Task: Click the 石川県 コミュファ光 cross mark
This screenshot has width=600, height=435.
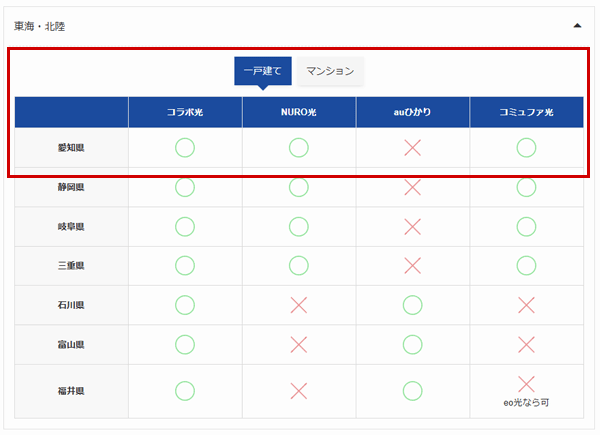Action: pyautogui.click(x=526, y=305)
